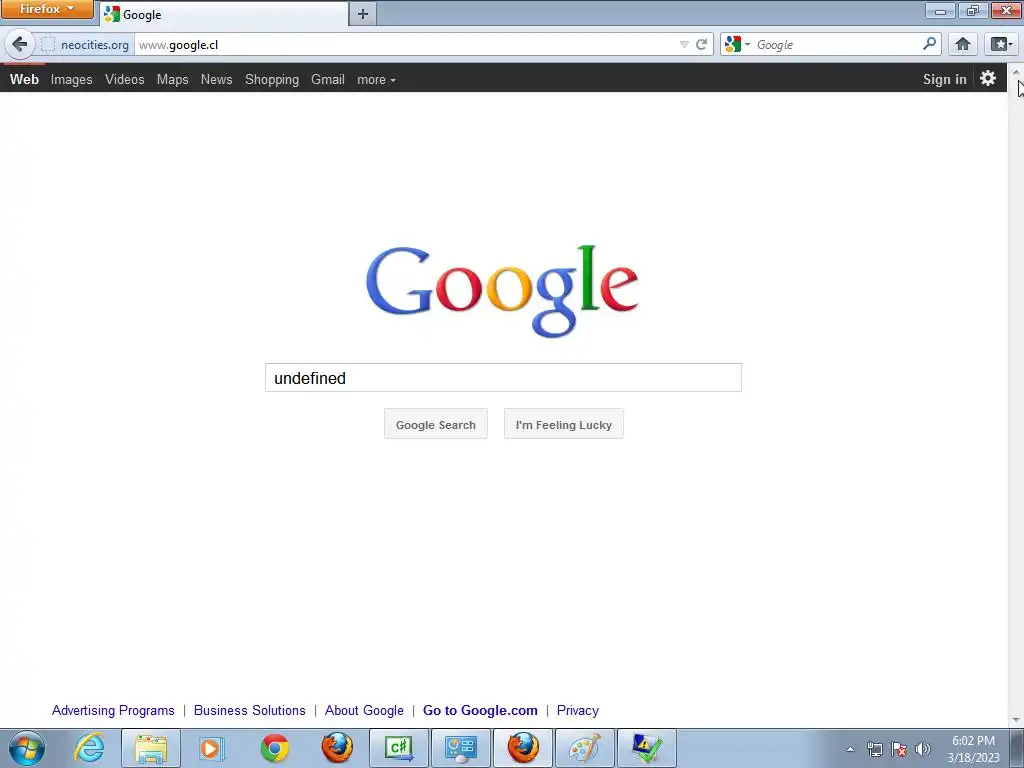Click I'm Feeling Lucky button
The image size is (1024, 768).
coord(564,424)
